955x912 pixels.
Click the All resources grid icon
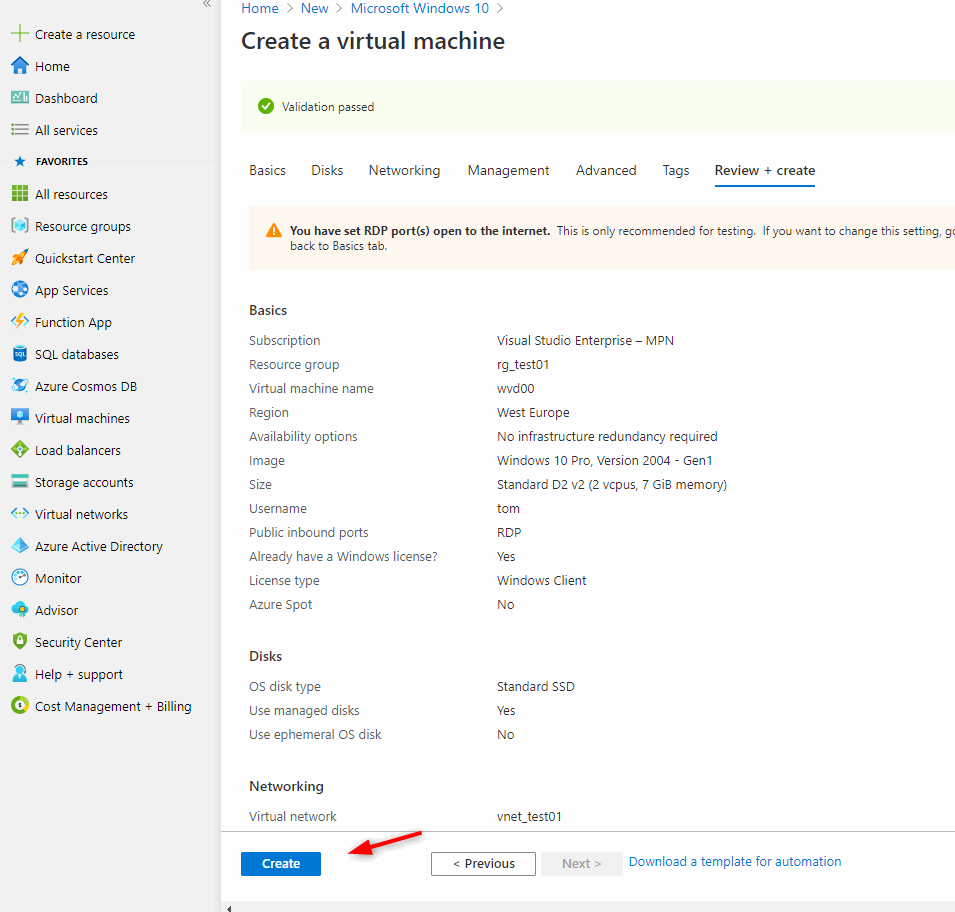19,194
